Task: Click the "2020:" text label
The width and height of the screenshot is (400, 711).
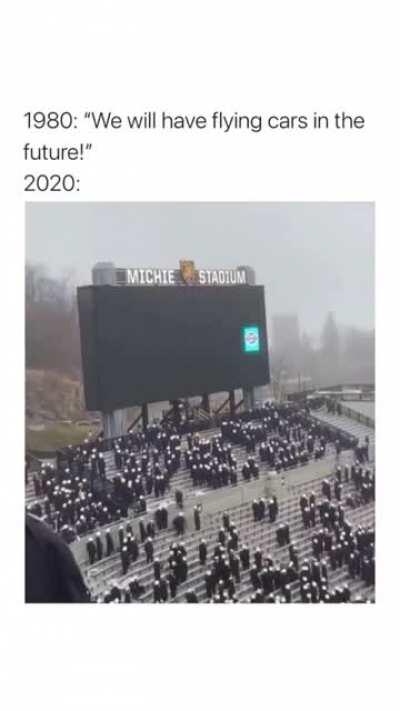Action: click(x=52, y=184)
